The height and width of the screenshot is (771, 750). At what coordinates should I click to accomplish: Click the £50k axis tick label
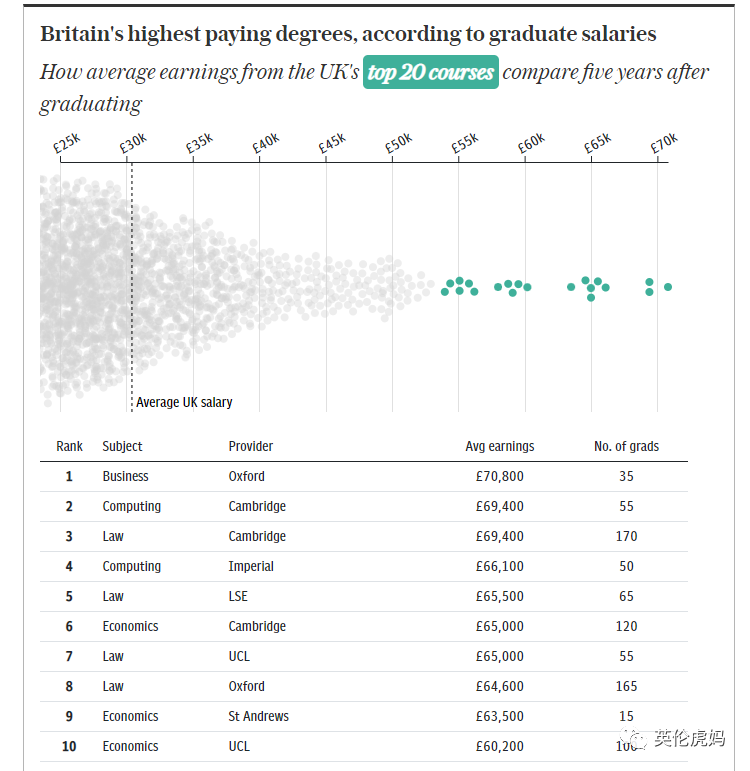tap(399, 145)
